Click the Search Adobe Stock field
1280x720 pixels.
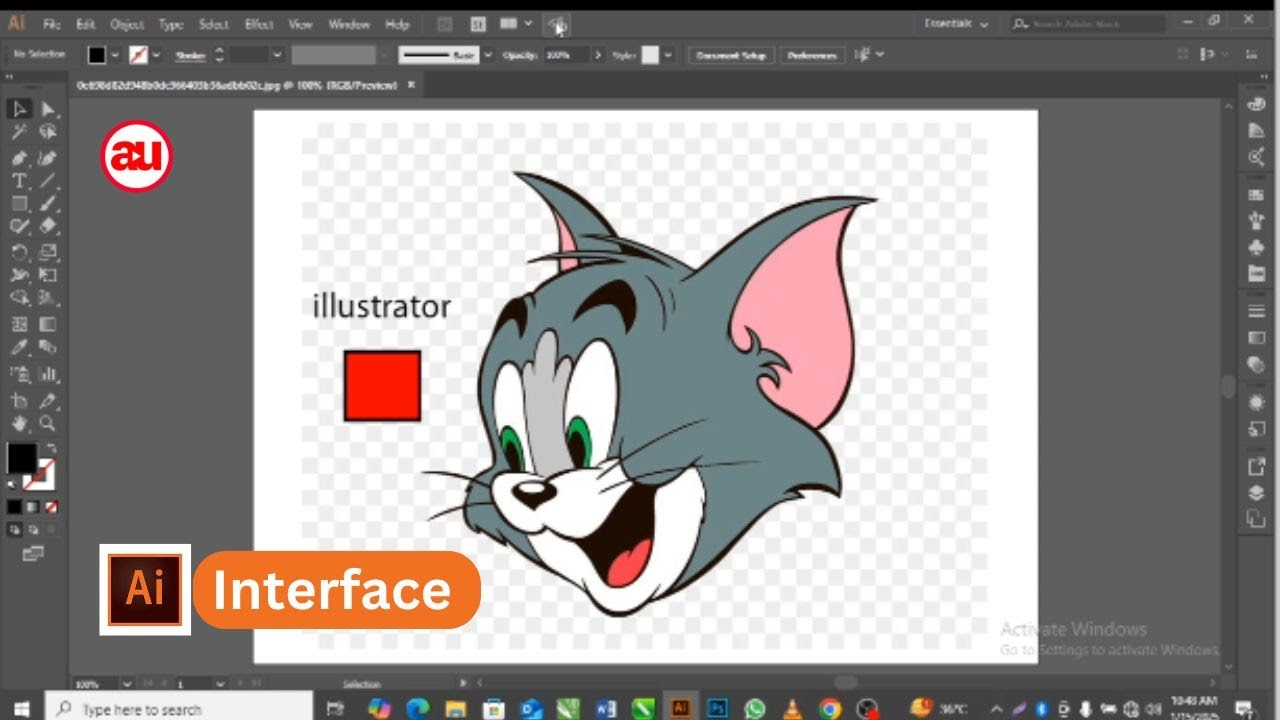1083,24
